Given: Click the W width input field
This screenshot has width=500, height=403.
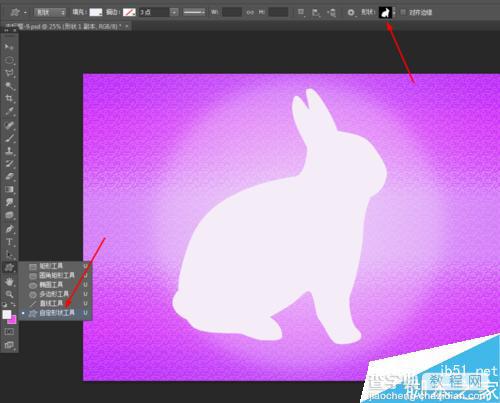Looking at the screenshot, I should [x=232, y=13].
